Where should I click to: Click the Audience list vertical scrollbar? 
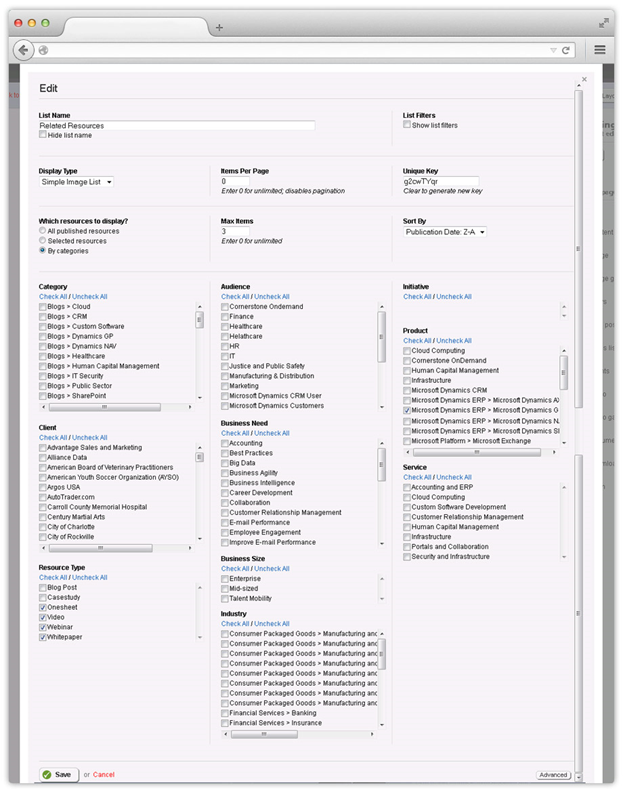[x=381, y=337]
